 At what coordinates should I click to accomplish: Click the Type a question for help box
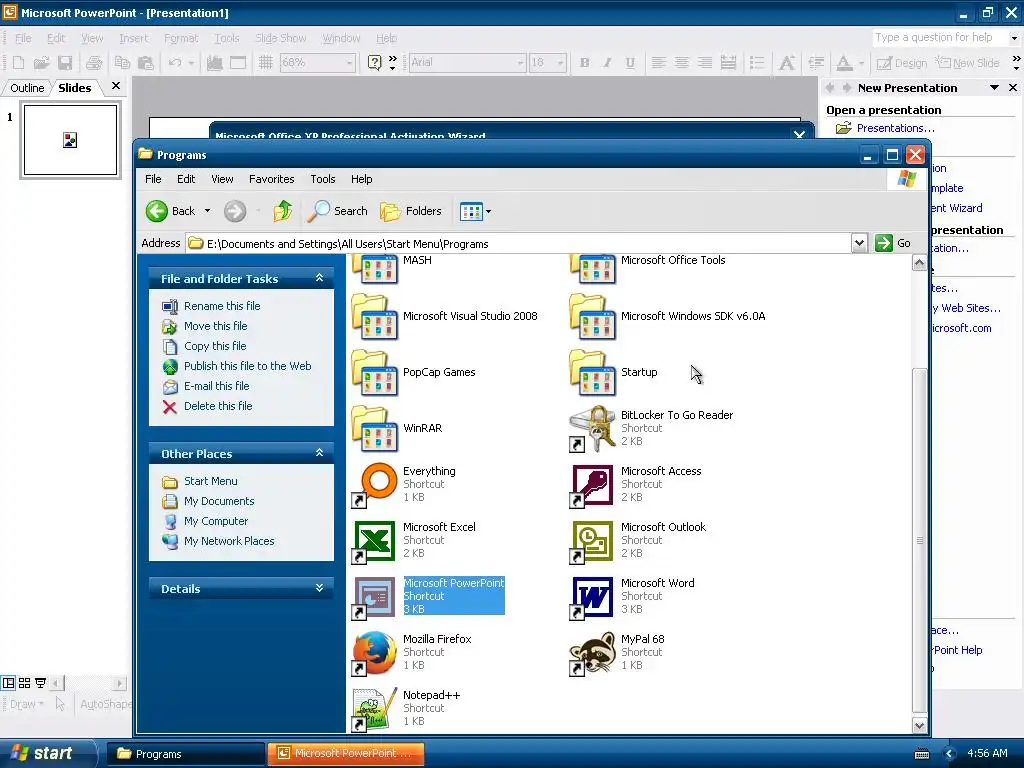coord(940,38)
